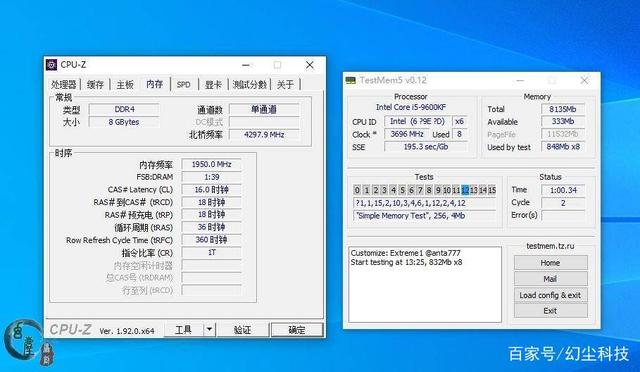The width and height of the screenshot is (640, 372).
Task: Click the Clock value 3696 MHz
Action: tap(407, 134)
